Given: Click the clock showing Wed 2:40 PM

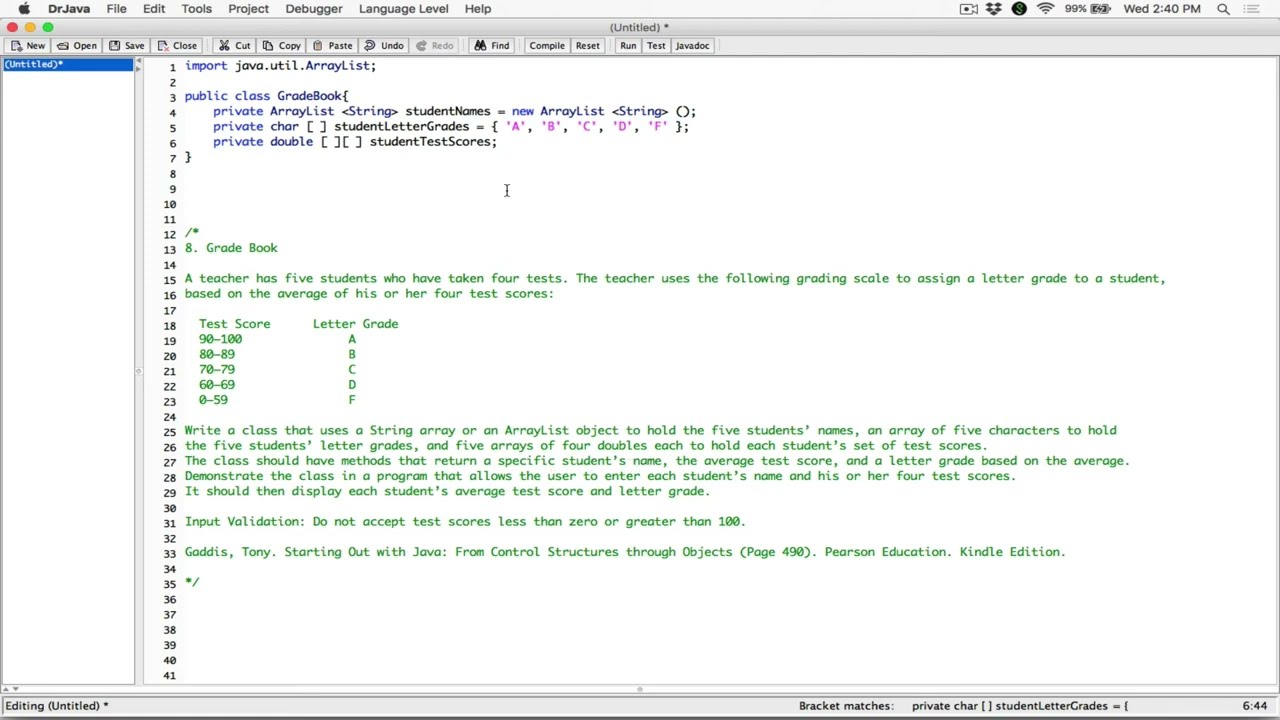Looking at the screenshot, I should [x=1162, y=9].
